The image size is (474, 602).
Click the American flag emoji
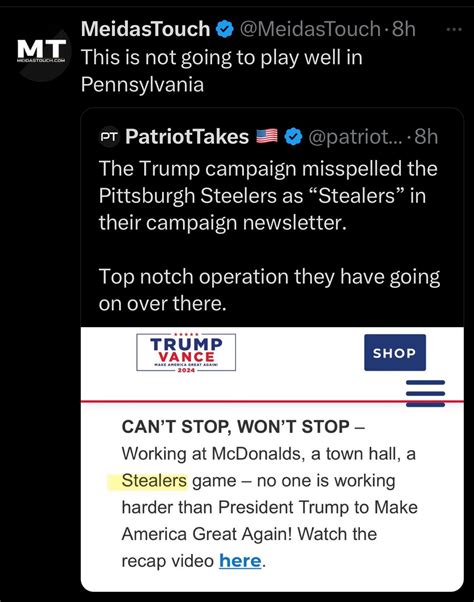click(267, 136)
